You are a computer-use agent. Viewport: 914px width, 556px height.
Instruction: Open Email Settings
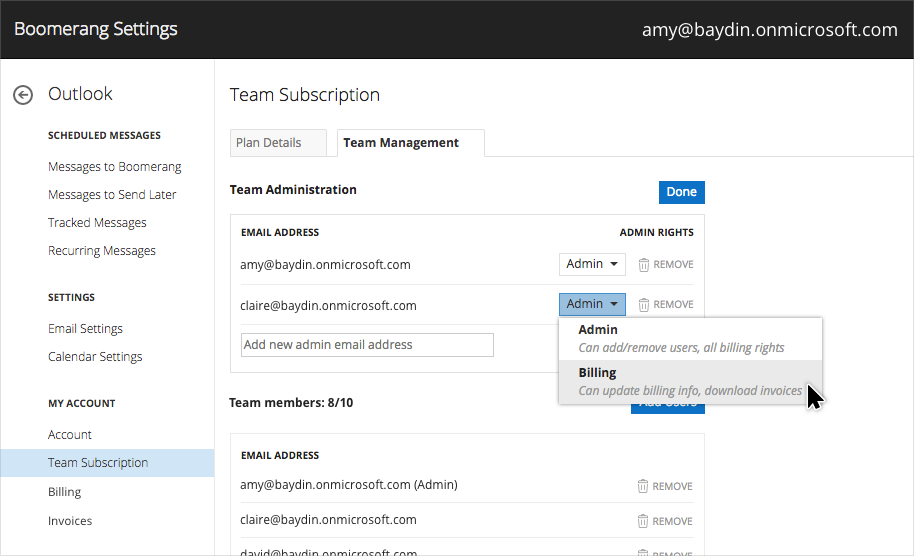click(86, 329)
